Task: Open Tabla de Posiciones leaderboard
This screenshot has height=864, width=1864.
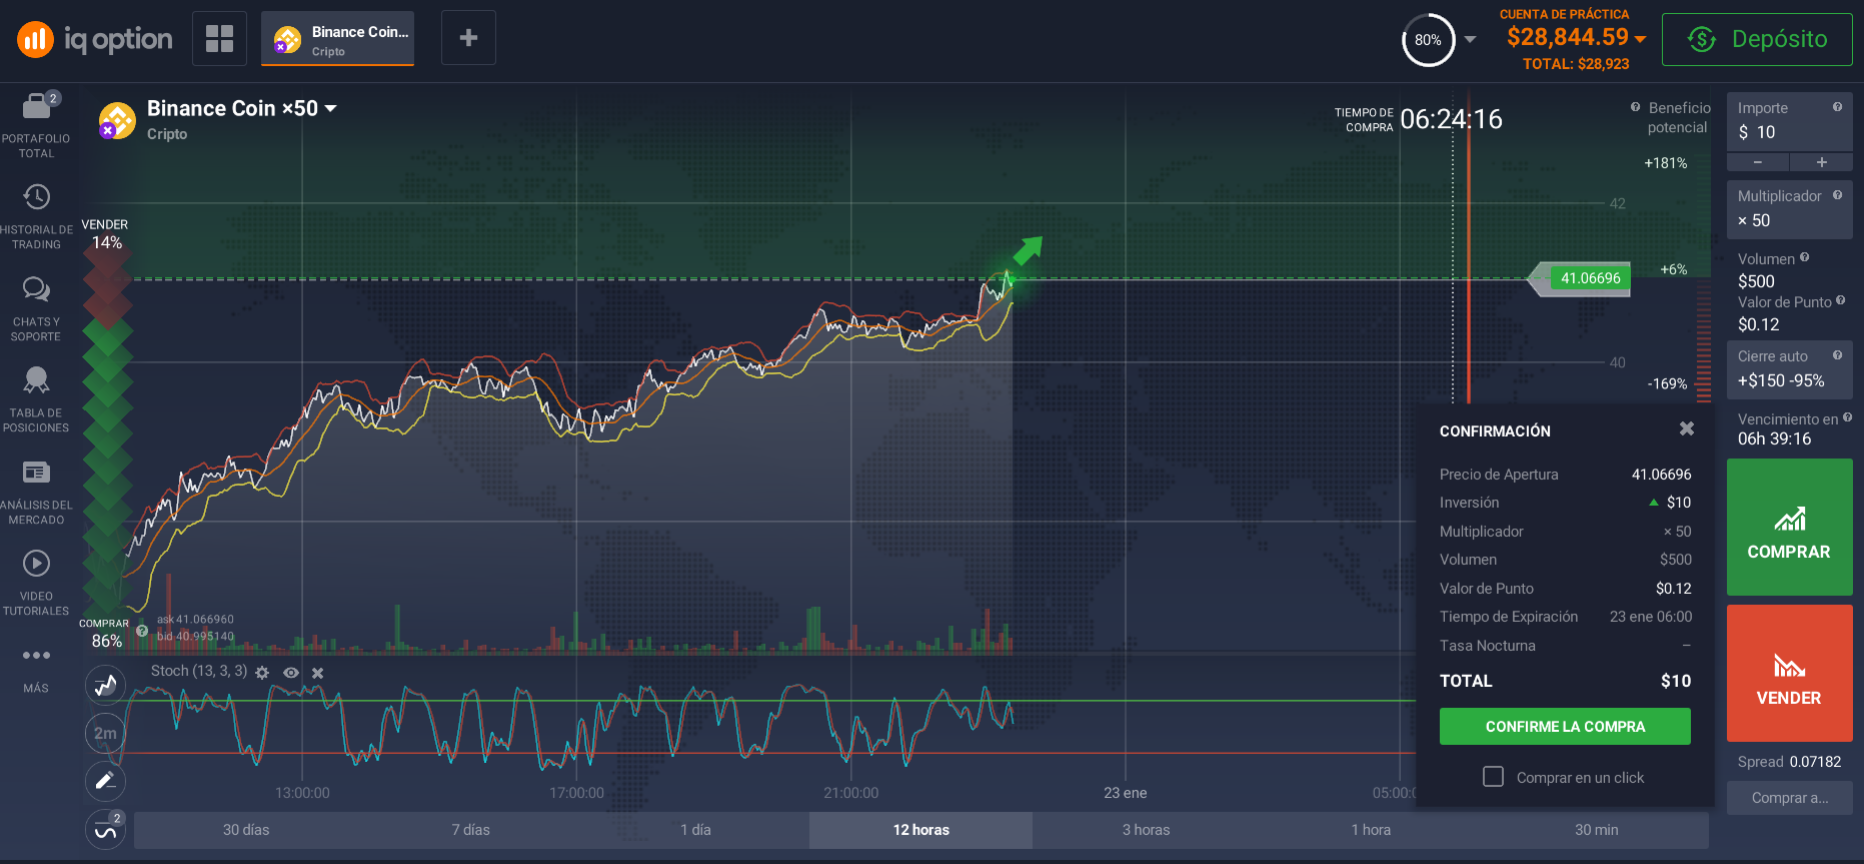Action: point(37,381)
